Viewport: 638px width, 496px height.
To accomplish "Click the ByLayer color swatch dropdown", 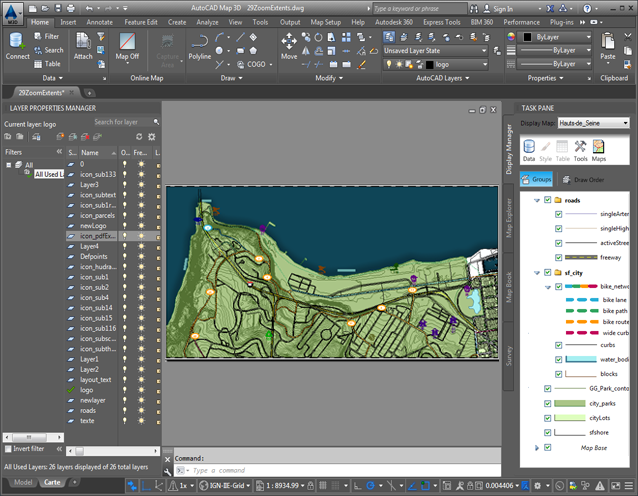I will tap(556, 37).
